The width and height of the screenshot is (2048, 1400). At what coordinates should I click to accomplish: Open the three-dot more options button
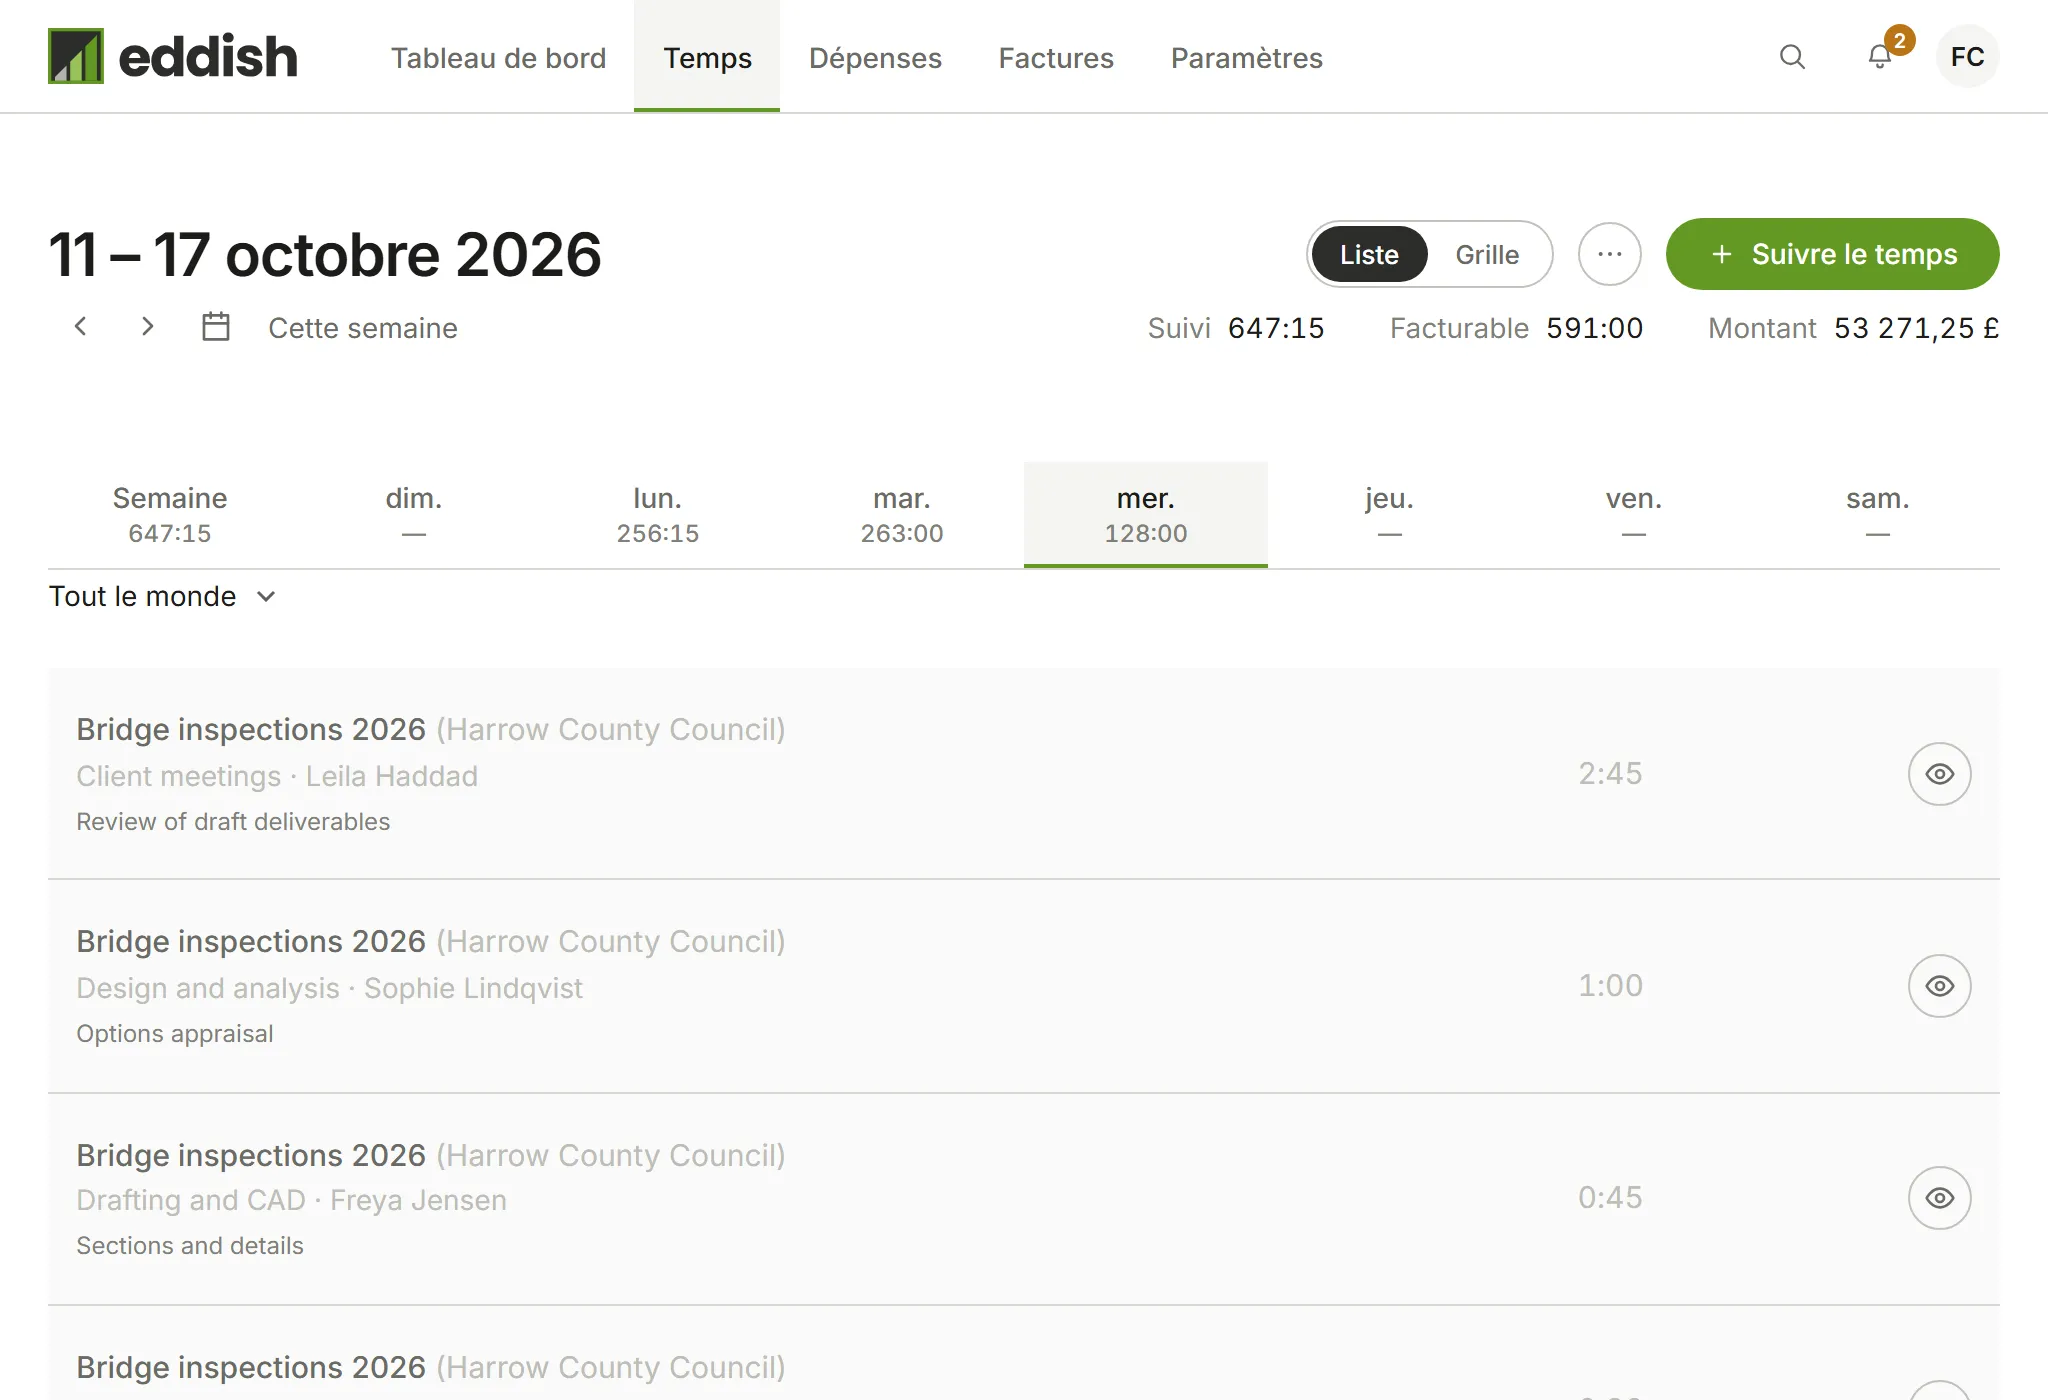1609,254
